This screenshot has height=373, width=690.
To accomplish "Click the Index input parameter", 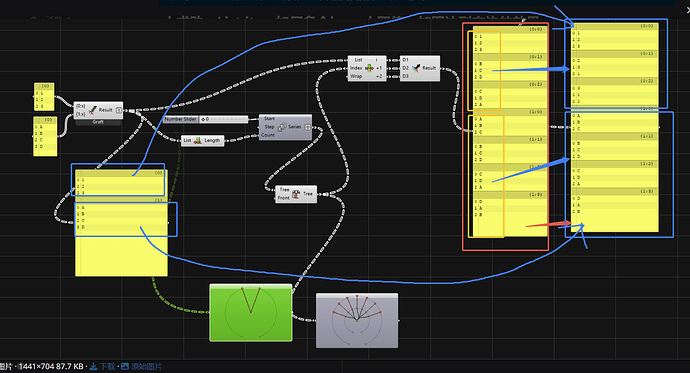I will [356, 68].
